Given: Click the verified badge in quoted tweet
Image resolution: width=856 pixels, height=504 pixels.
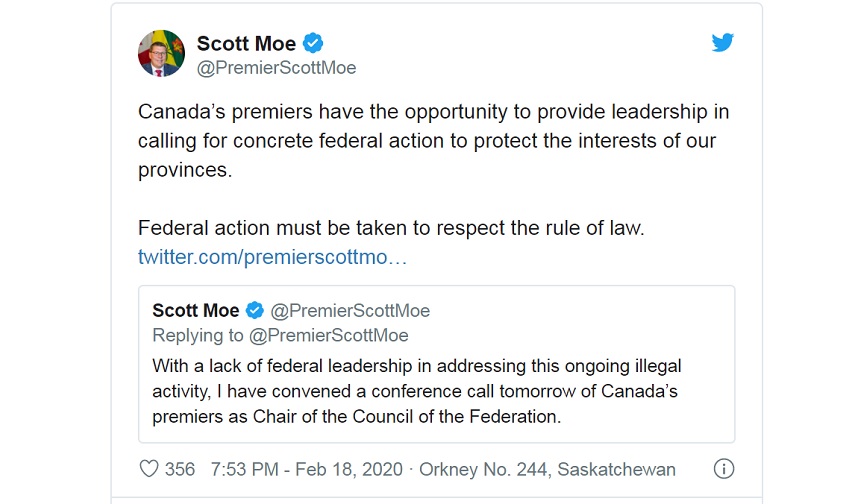Looking at the screenshot, I should click(x=254, y=310).
